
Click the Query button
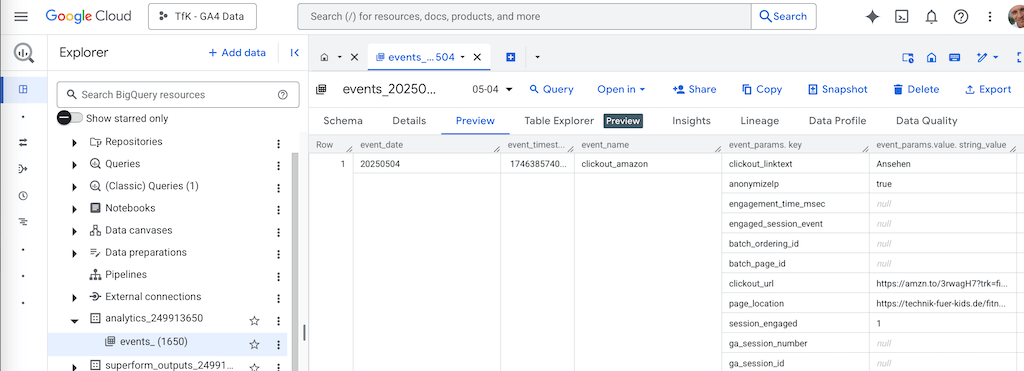(x=551, y=89)
